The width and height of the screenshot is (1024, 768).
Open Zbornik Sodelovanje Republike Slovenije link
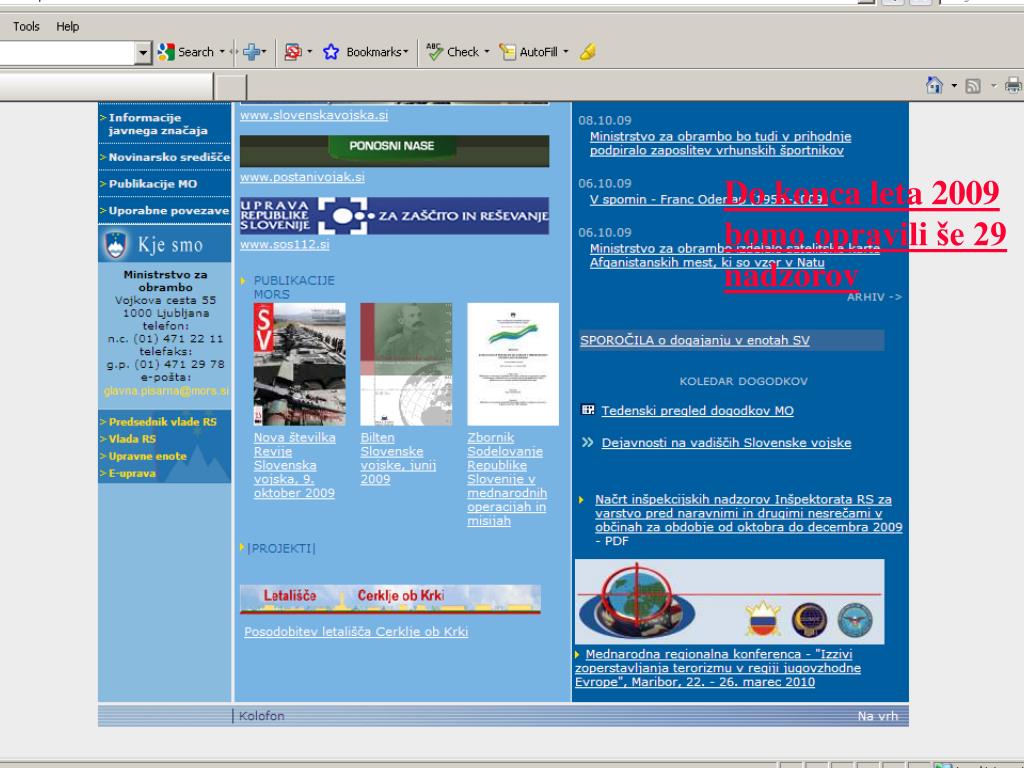pyautogui.click(x=507, y=479)
